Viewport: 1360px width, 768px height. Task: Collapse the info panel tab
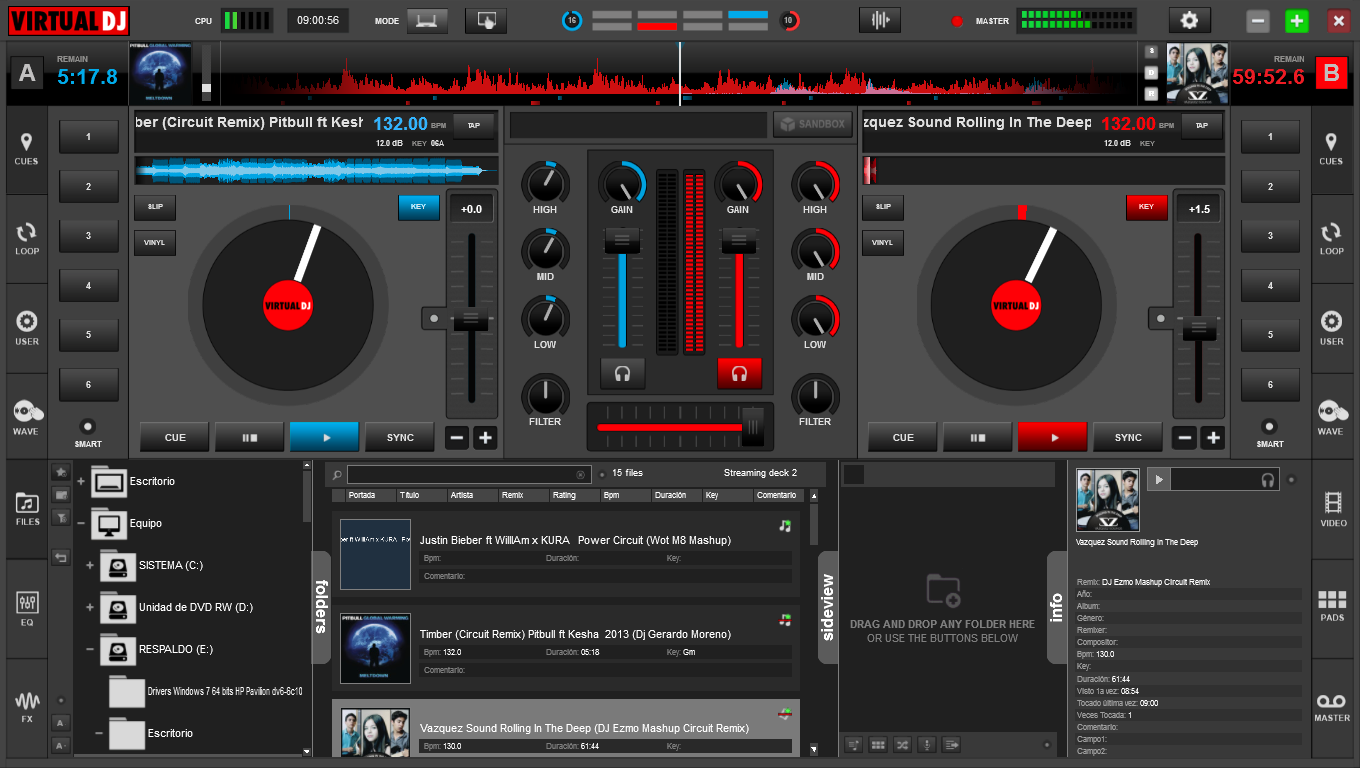[1057, 607]
